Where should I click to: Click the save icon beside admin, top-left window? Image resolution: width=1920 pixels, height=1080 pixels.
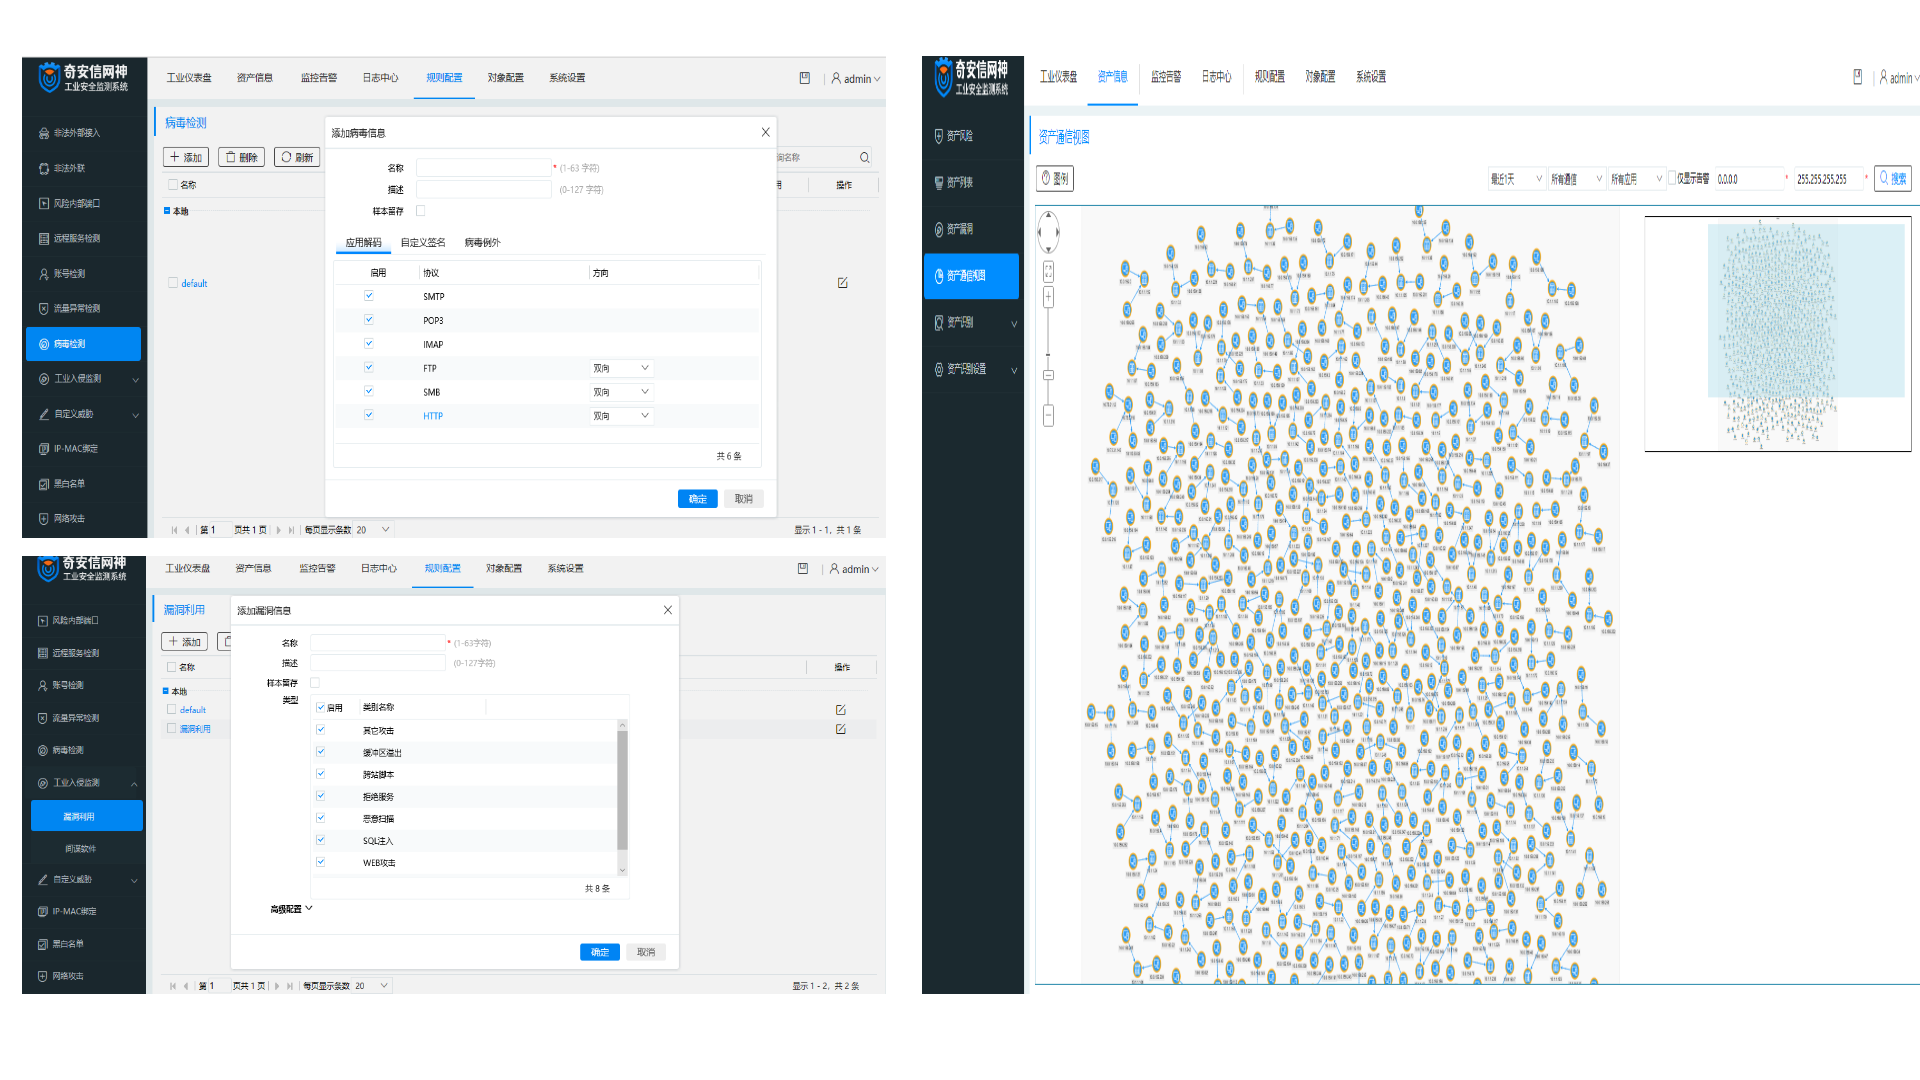[x=805, y=78]
